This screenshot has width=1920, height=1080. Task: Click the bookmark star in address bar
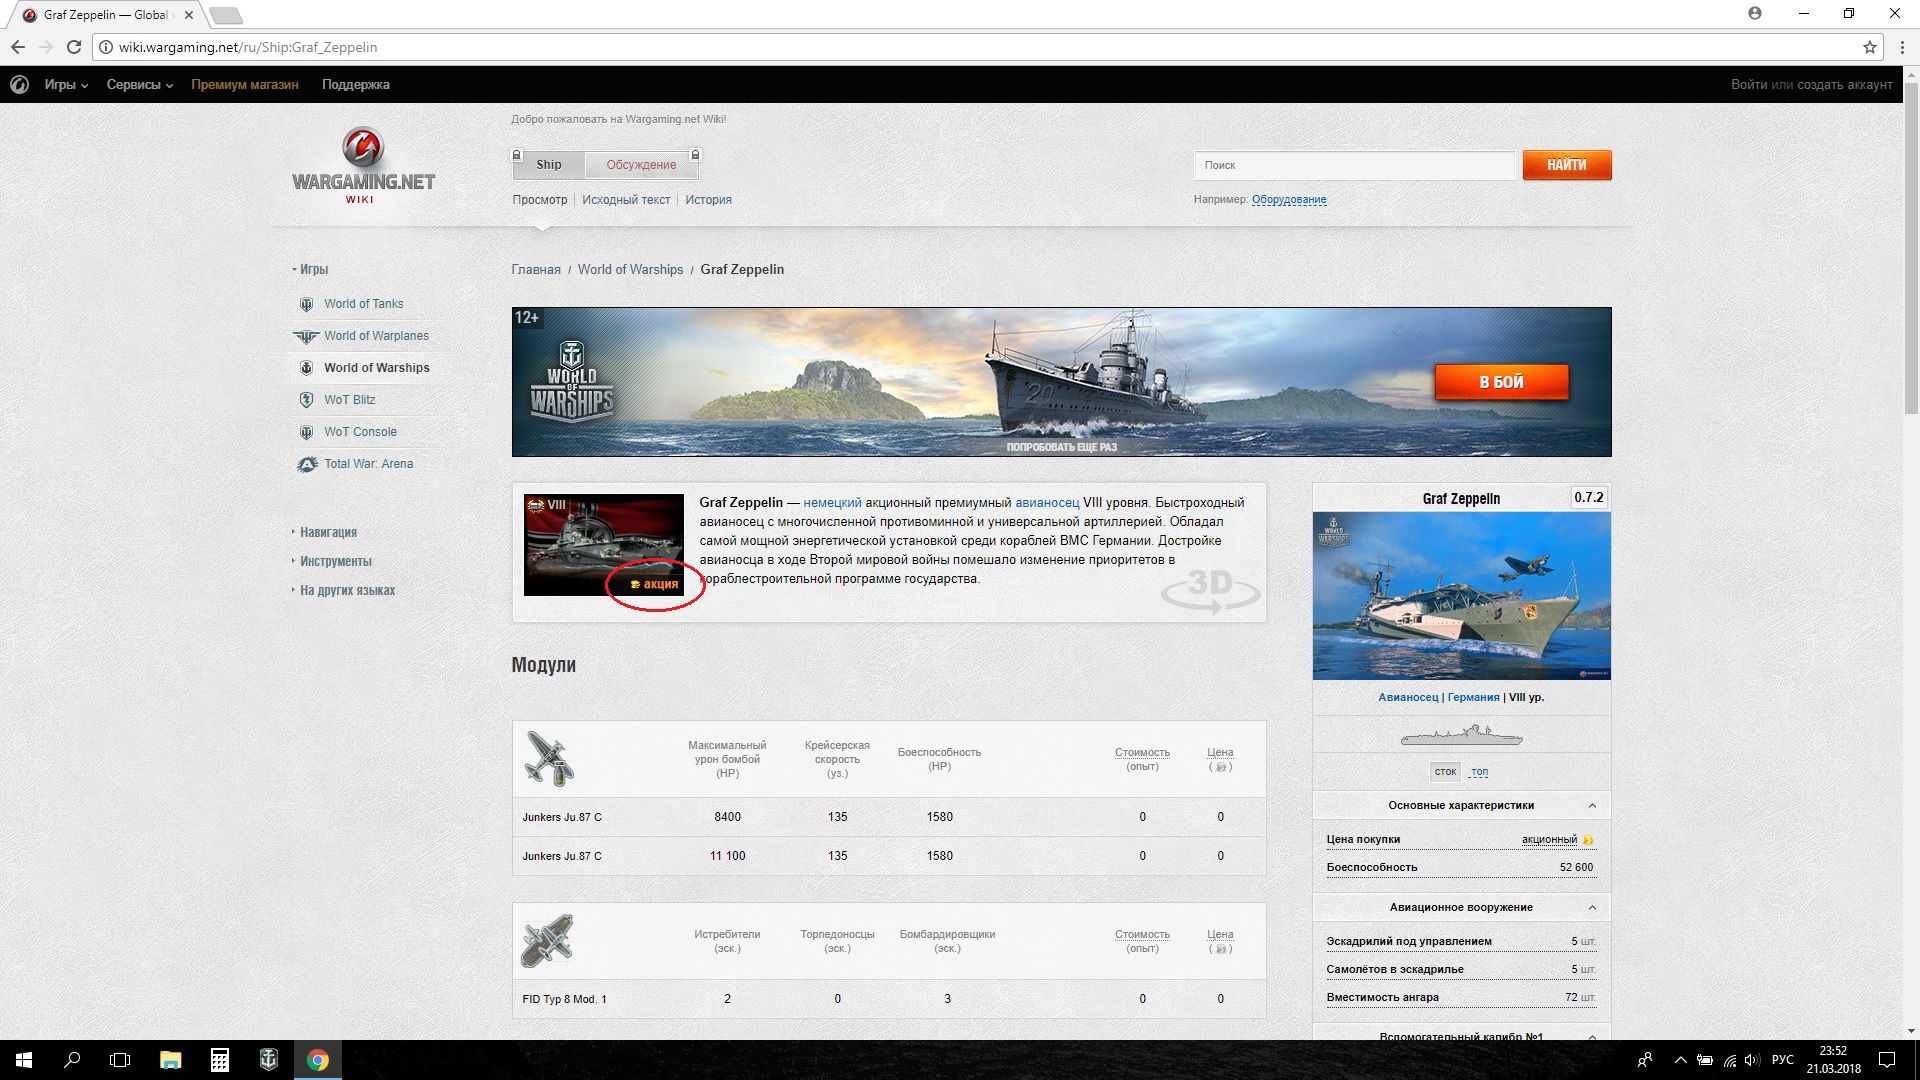1869,47
